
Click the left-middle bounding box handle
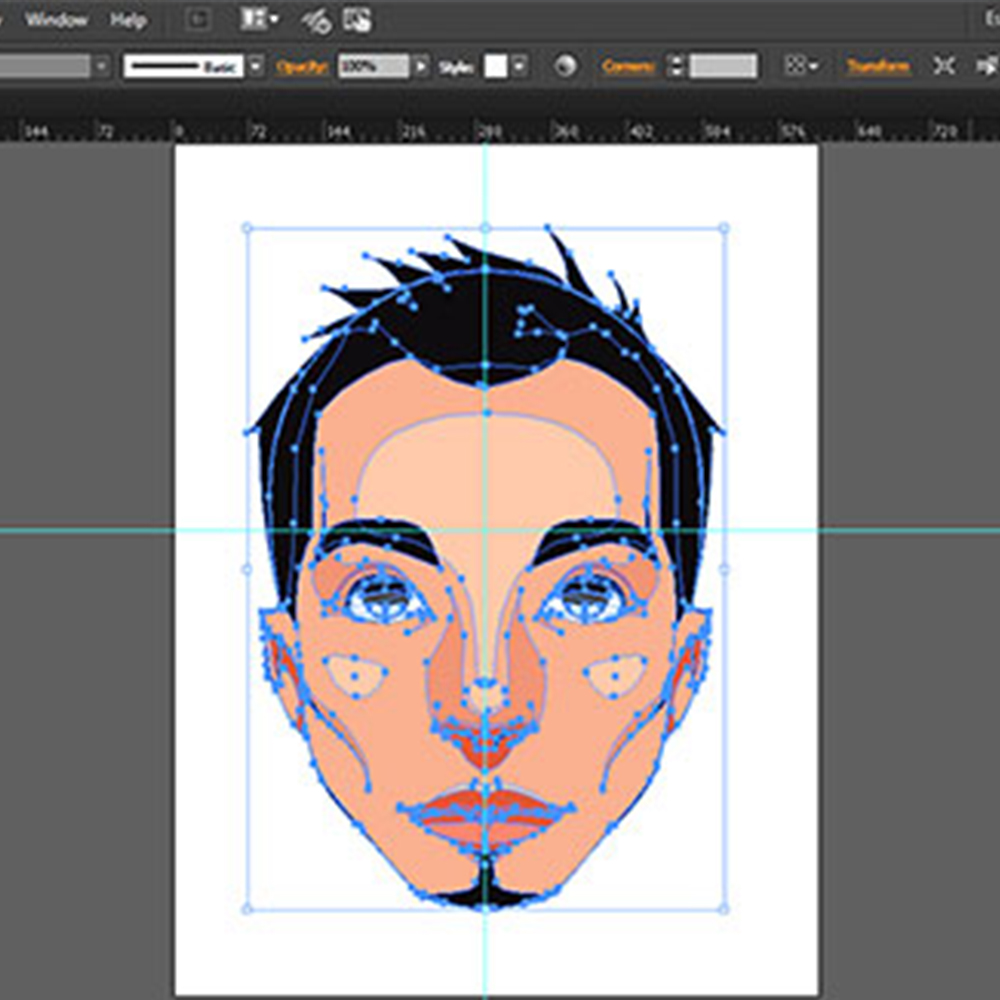tap(247, 569)
